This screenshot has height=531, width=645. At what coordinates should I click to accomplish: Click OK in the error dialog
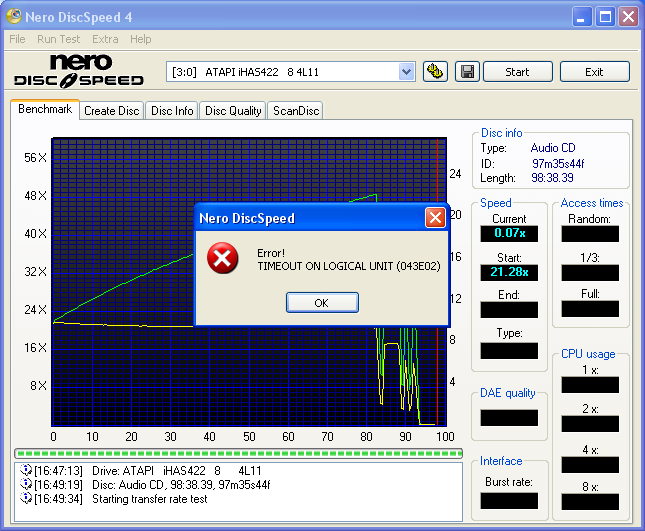coord(322,303)
